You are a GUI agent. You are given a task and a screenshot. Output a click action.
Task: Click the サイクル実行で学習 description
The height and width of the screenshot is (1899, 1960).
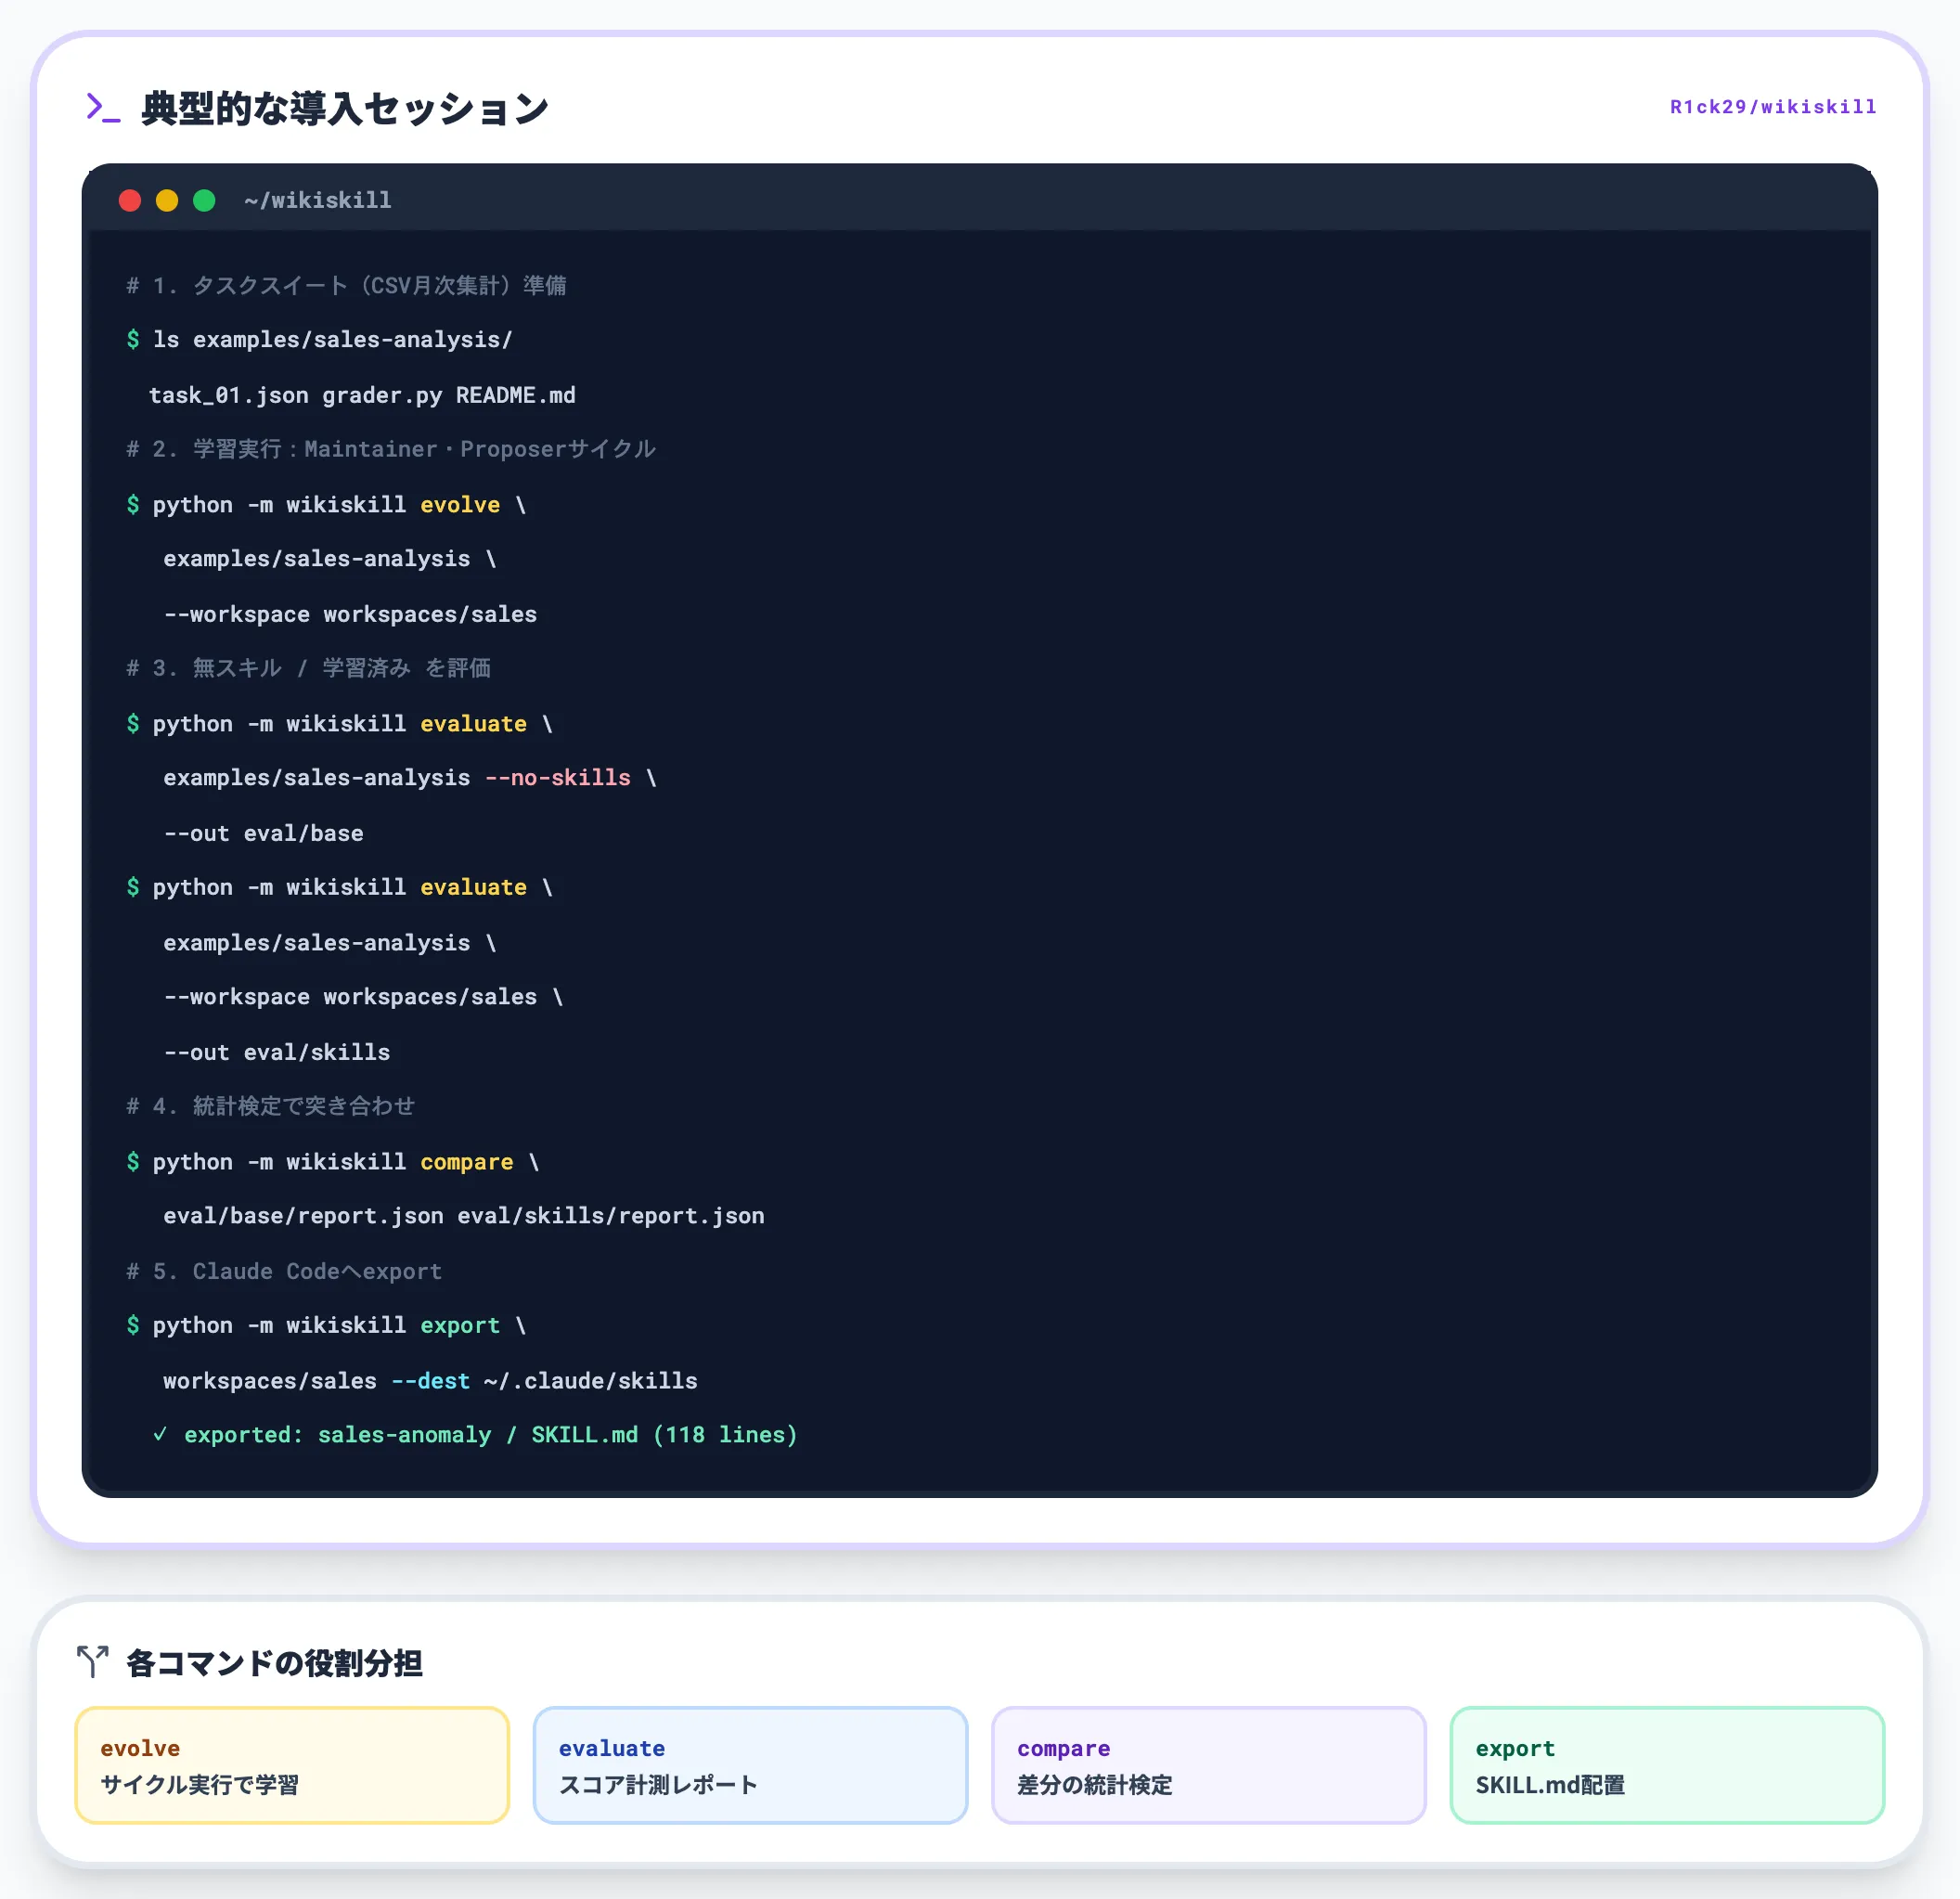point(200,1785)
